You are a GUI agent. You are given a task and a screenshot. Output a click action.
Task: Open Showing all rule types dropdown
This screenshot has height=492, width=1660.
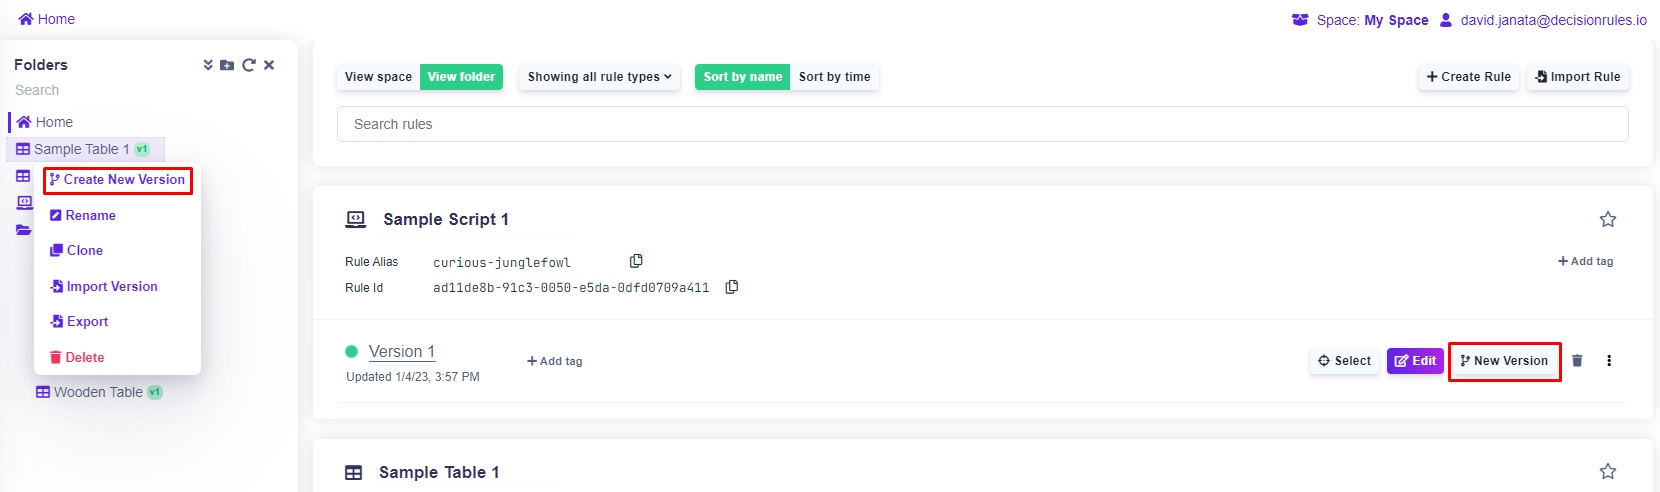point(599,77)
